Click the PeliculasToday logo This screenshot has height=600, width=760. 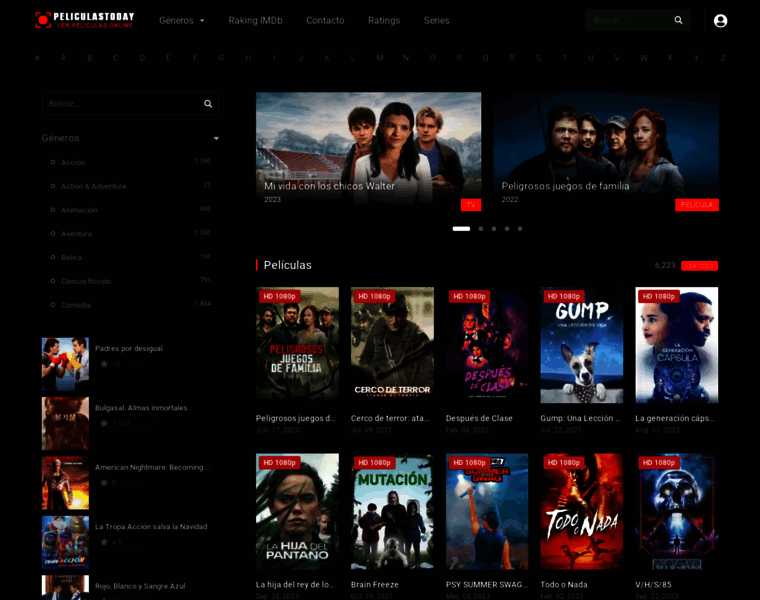[84, 20]
